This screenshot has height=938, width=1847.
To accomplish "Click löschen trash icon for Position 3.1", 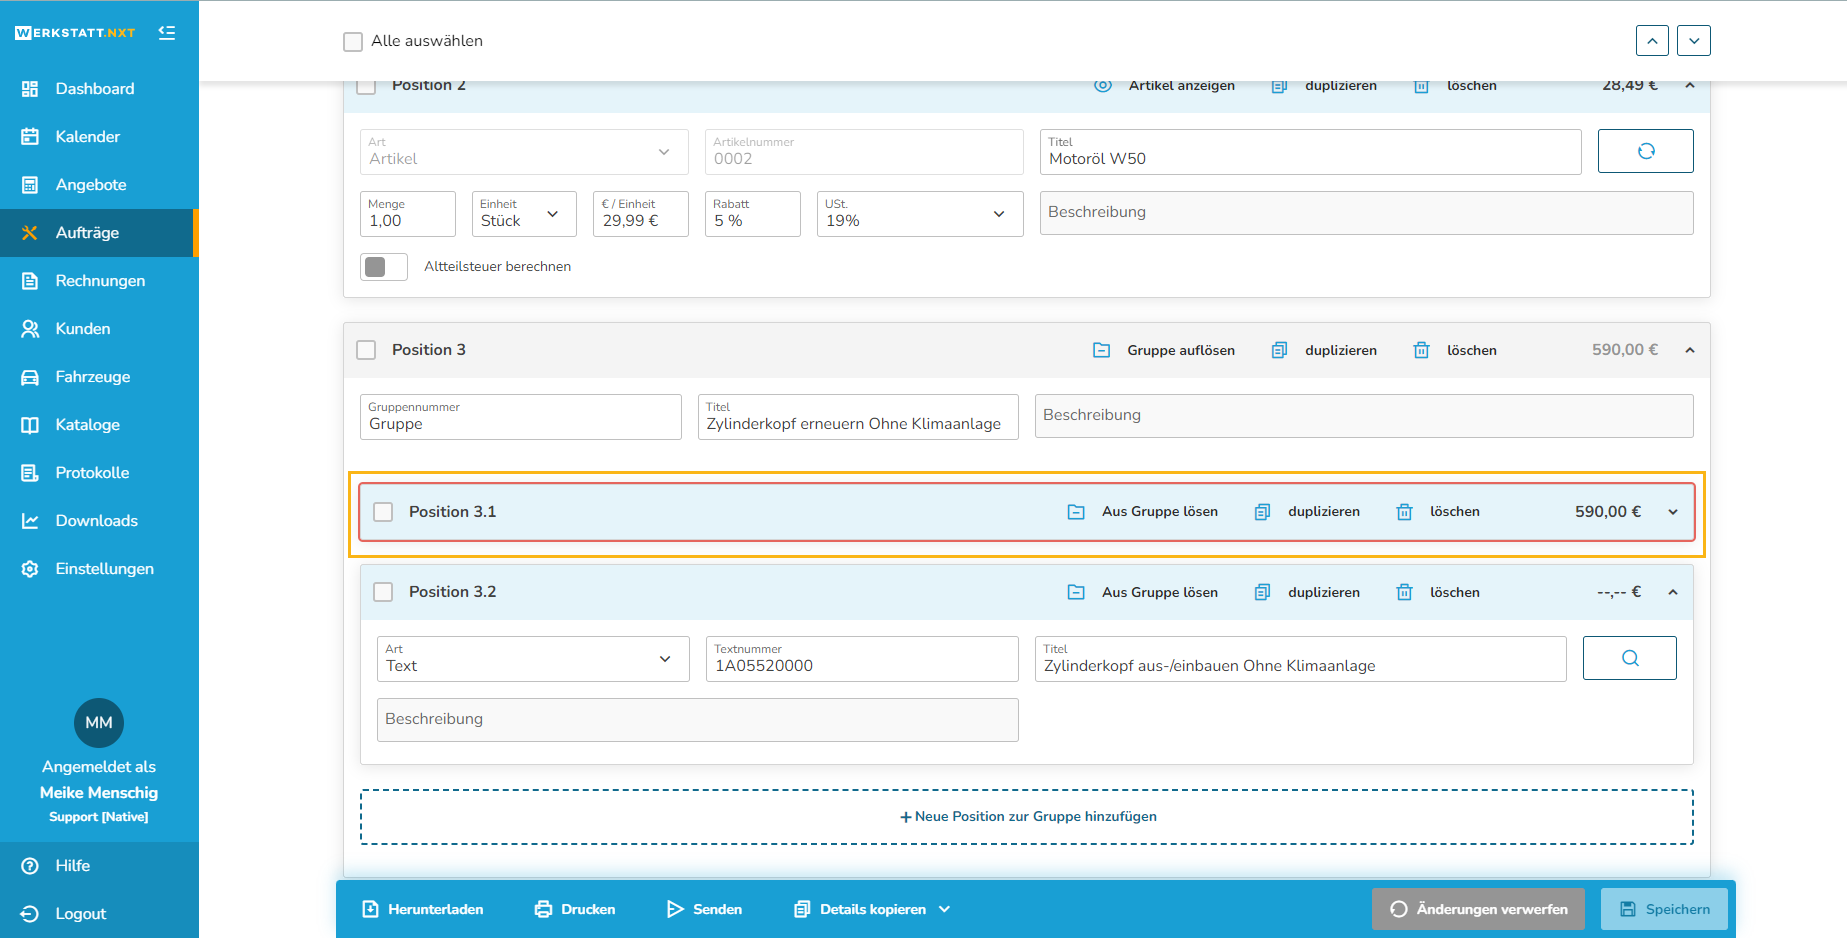I will pos(1404,512).
